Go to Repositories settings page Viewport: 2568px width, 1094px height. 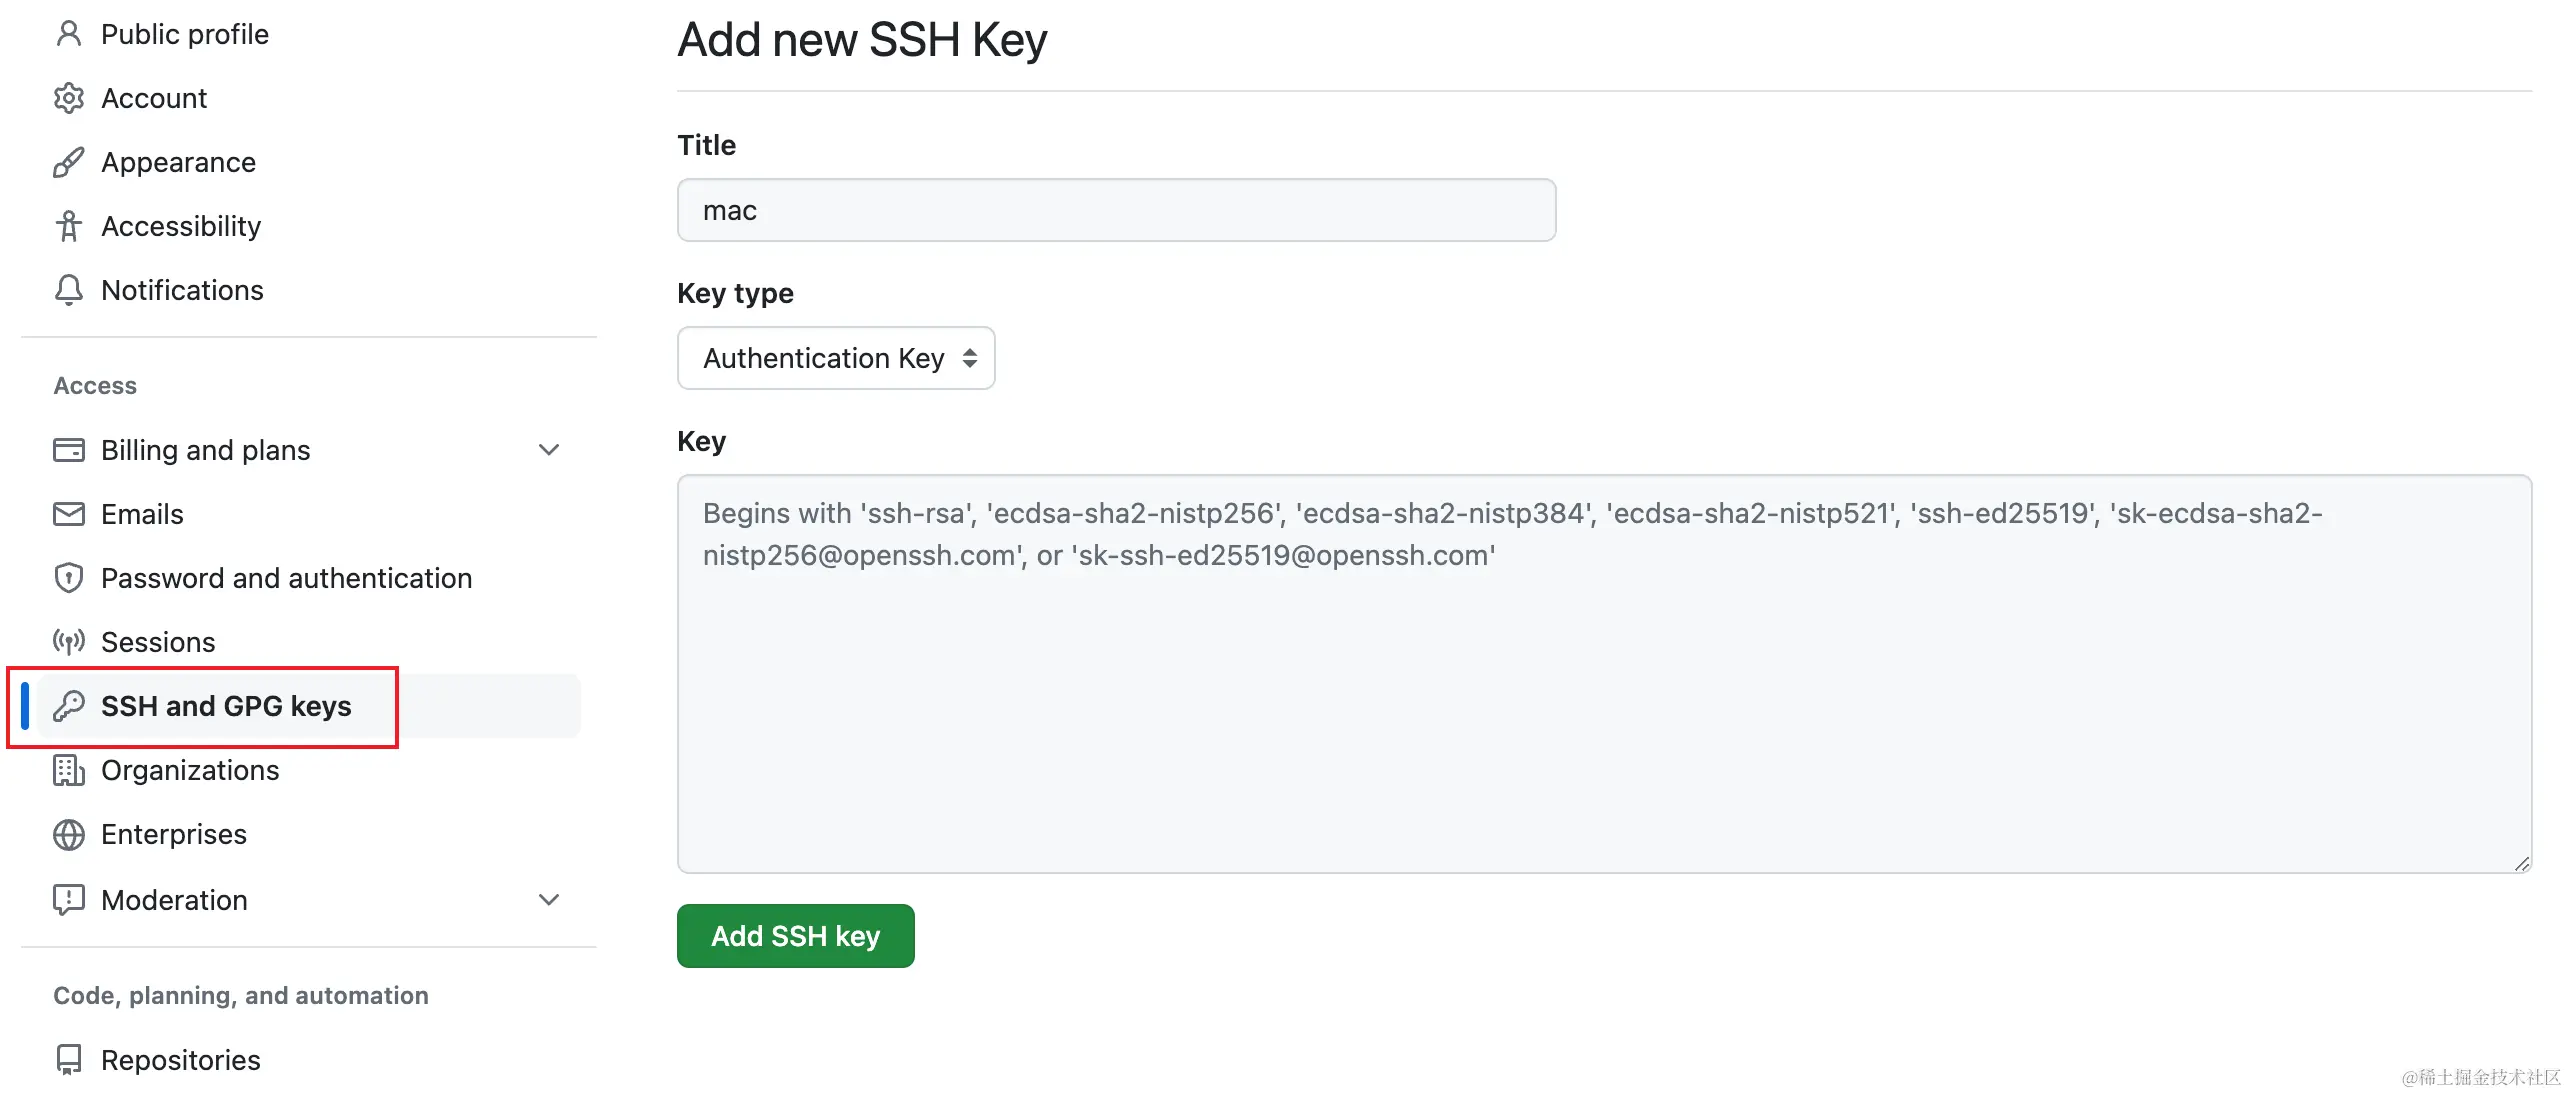click(180, 1060)
